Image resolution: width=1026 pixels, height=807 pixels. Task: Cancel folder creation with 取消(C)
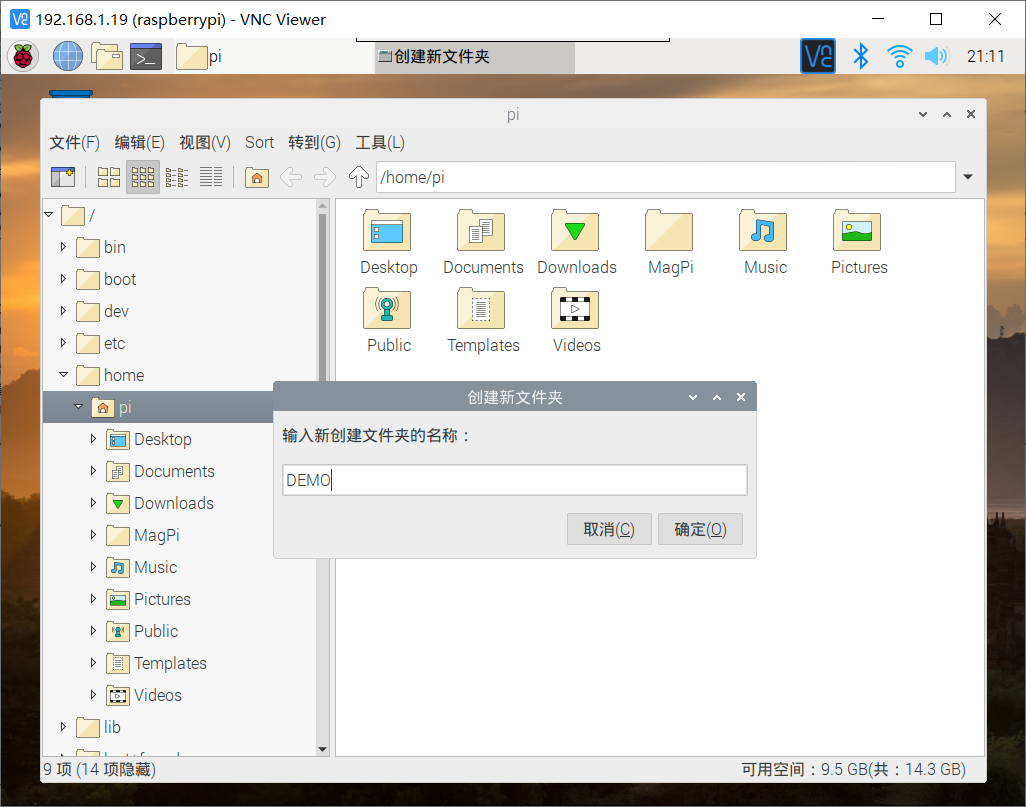pyautogui.click(x=609, y=529)
